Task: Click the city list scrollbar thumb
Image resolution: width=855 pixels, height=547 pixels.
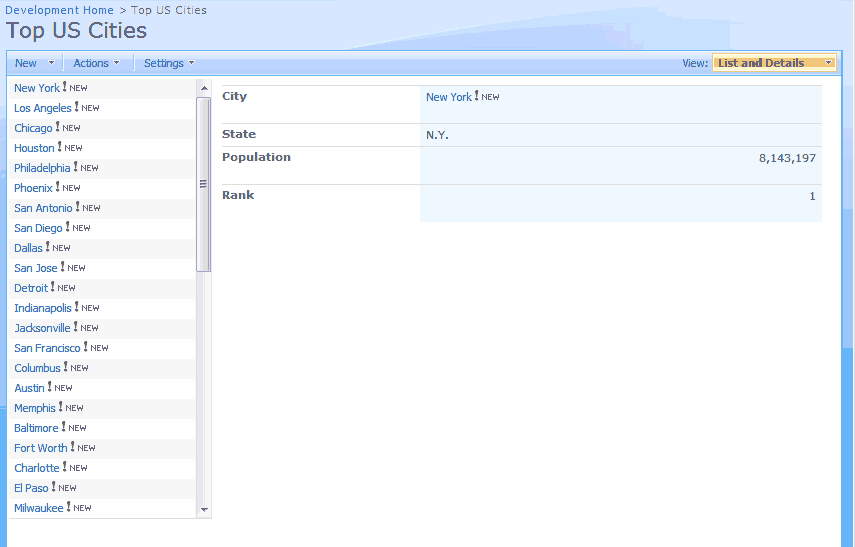Action: tap(204, 184)
